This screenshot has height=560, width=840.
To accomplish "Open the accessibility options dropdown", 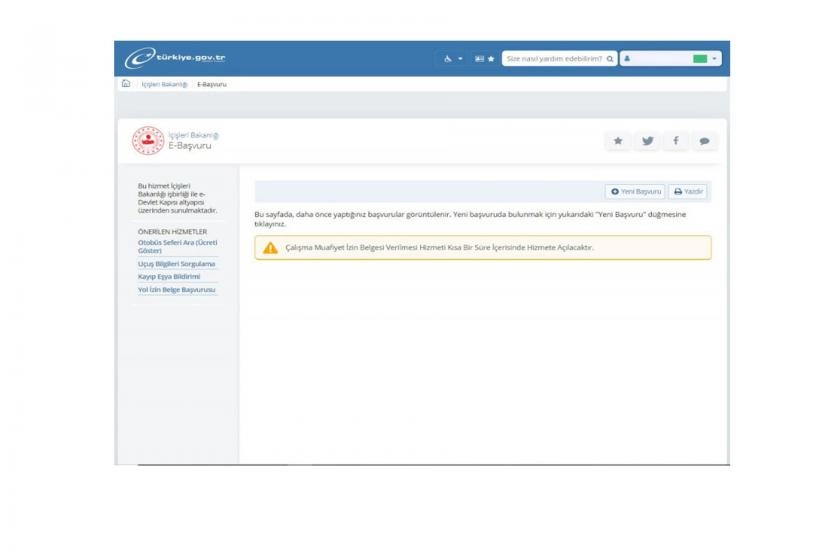I will (453, 59).
